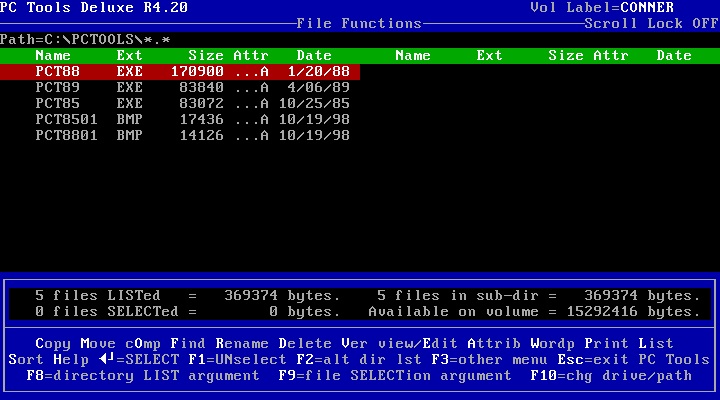Viewport: 720px width, 400px height.
Task: Open the view/Edit command
Action: pos(418,344)
